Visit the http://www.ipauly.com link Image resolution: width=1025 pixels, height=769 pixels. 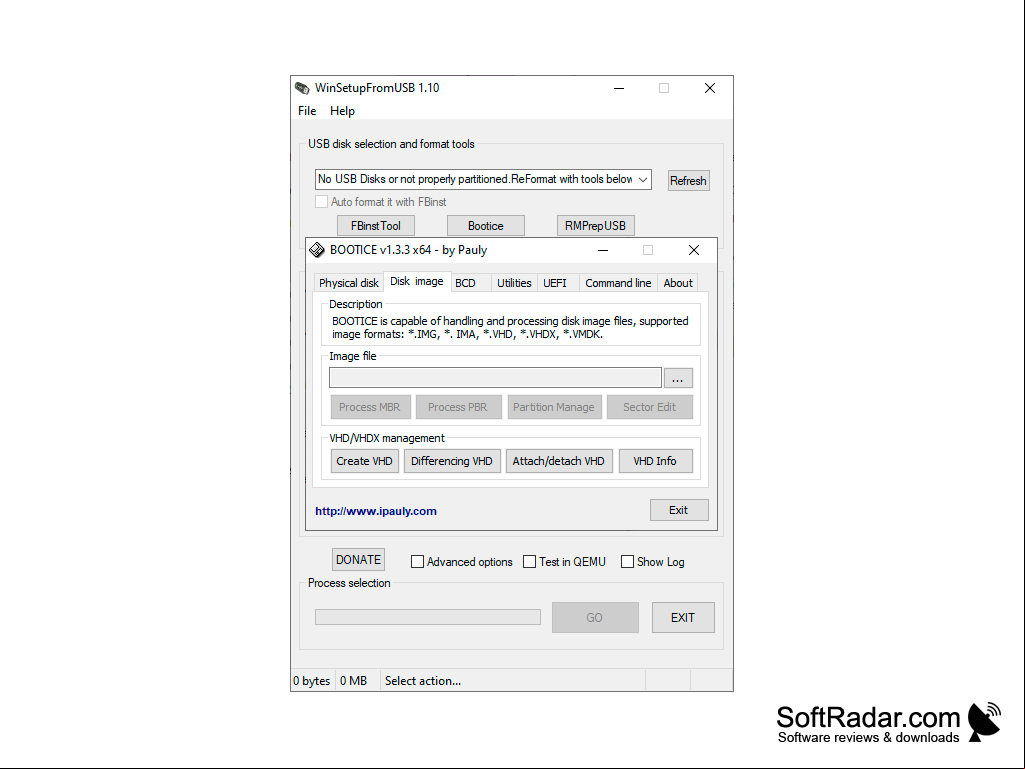pyautogui.click(x=376, y=511)
